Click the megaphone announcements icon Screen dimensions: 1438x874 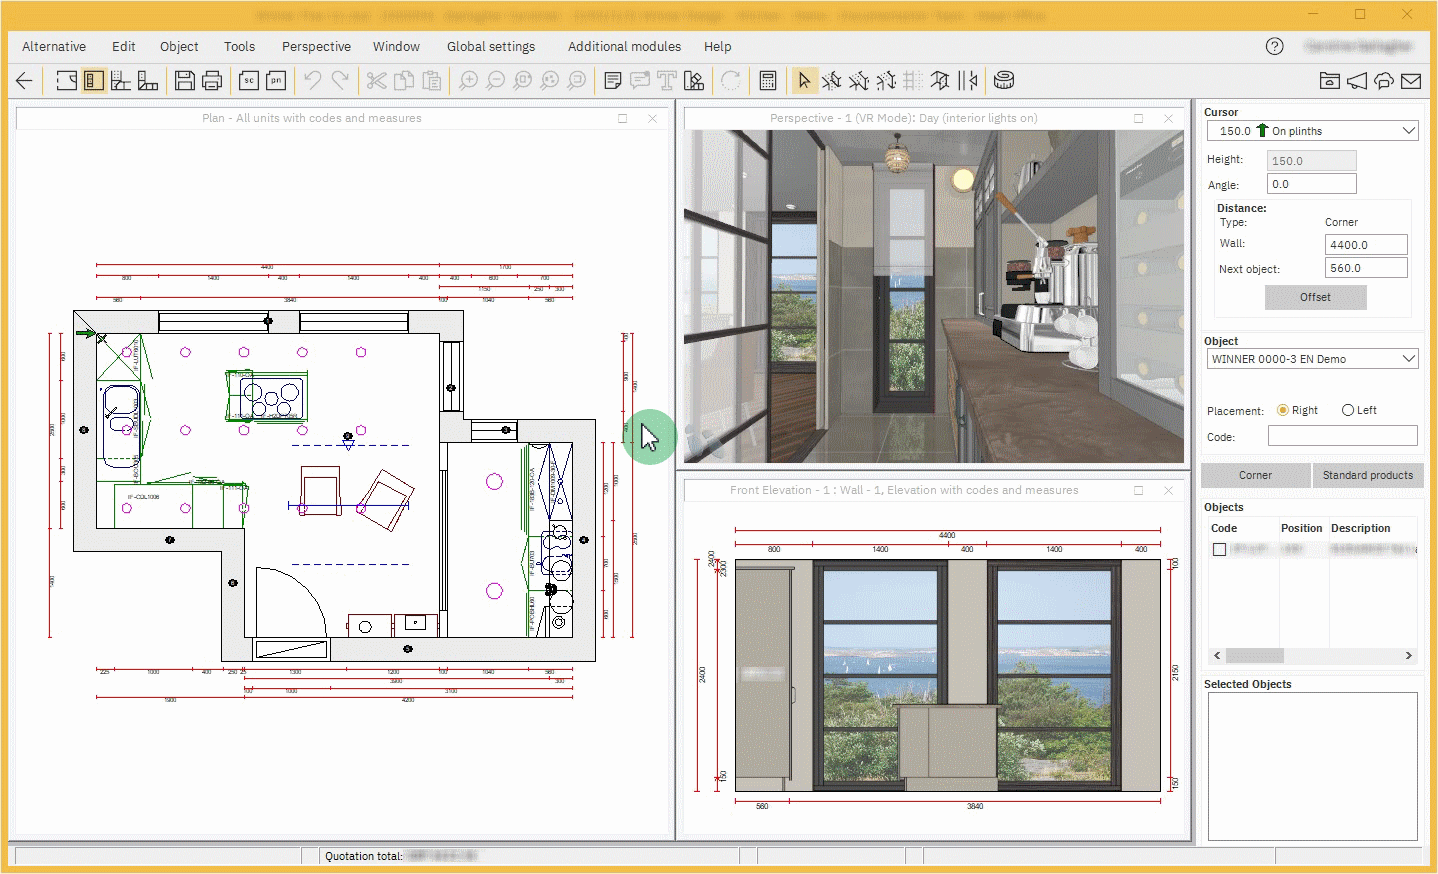click(x=1357, y=81)
